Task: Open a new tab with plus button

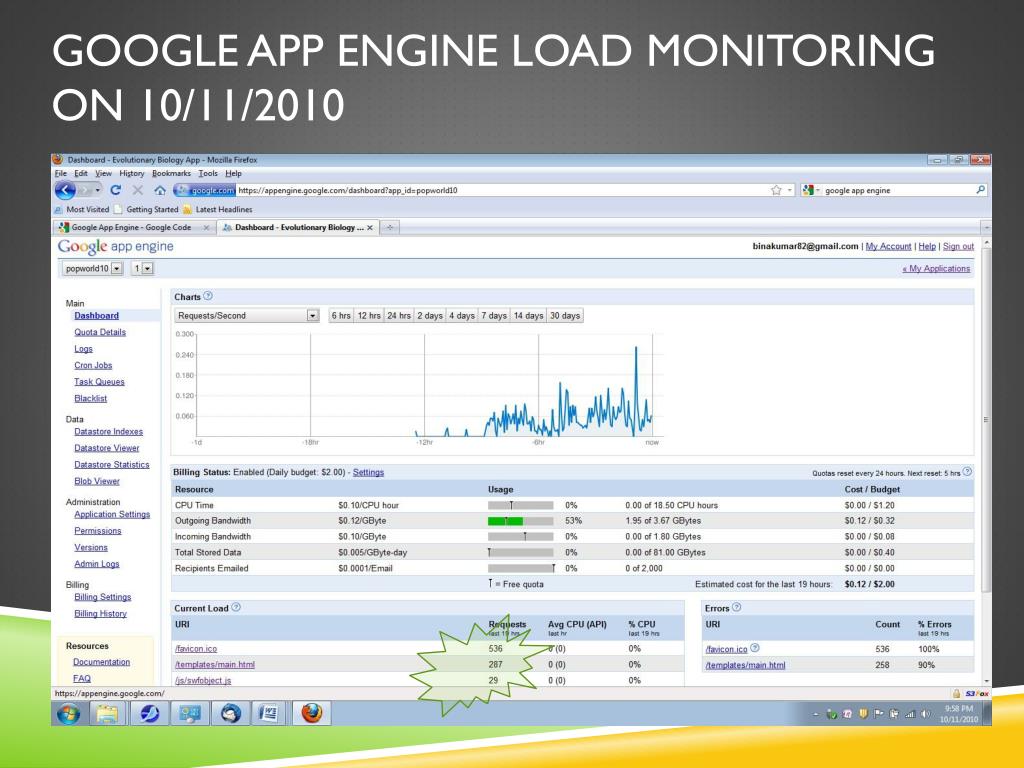Action: [390, 227]
